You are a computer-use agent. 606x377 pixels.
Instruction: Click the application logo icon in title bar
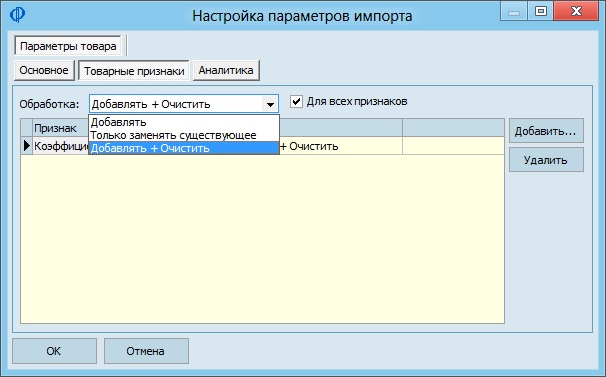click(17, 15)
